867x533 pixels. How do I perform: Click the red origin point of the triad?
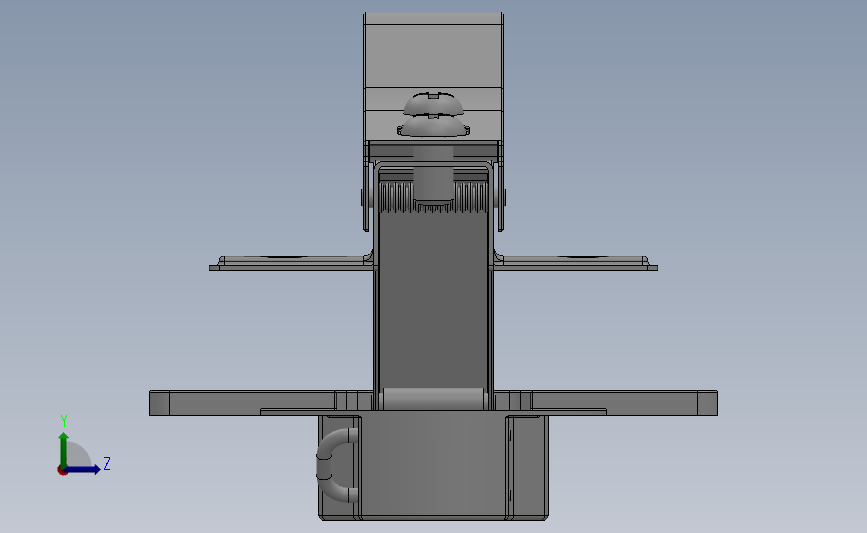click(x=62, y=471)
